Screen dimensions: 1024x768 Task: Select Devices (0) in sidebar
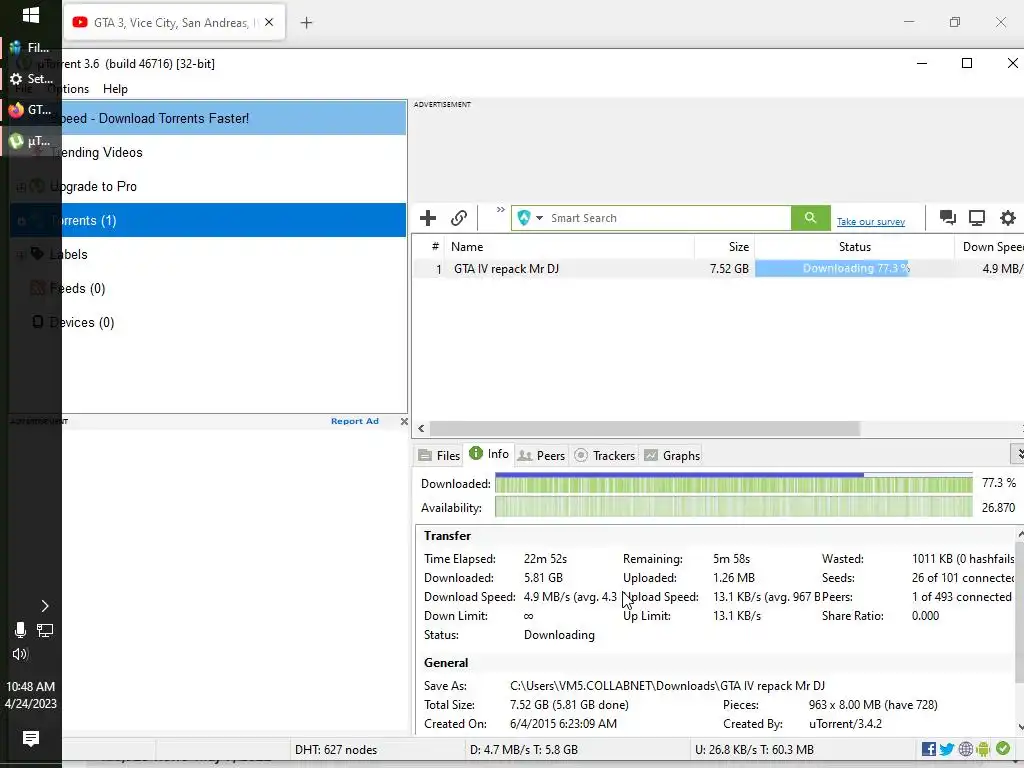208,322
